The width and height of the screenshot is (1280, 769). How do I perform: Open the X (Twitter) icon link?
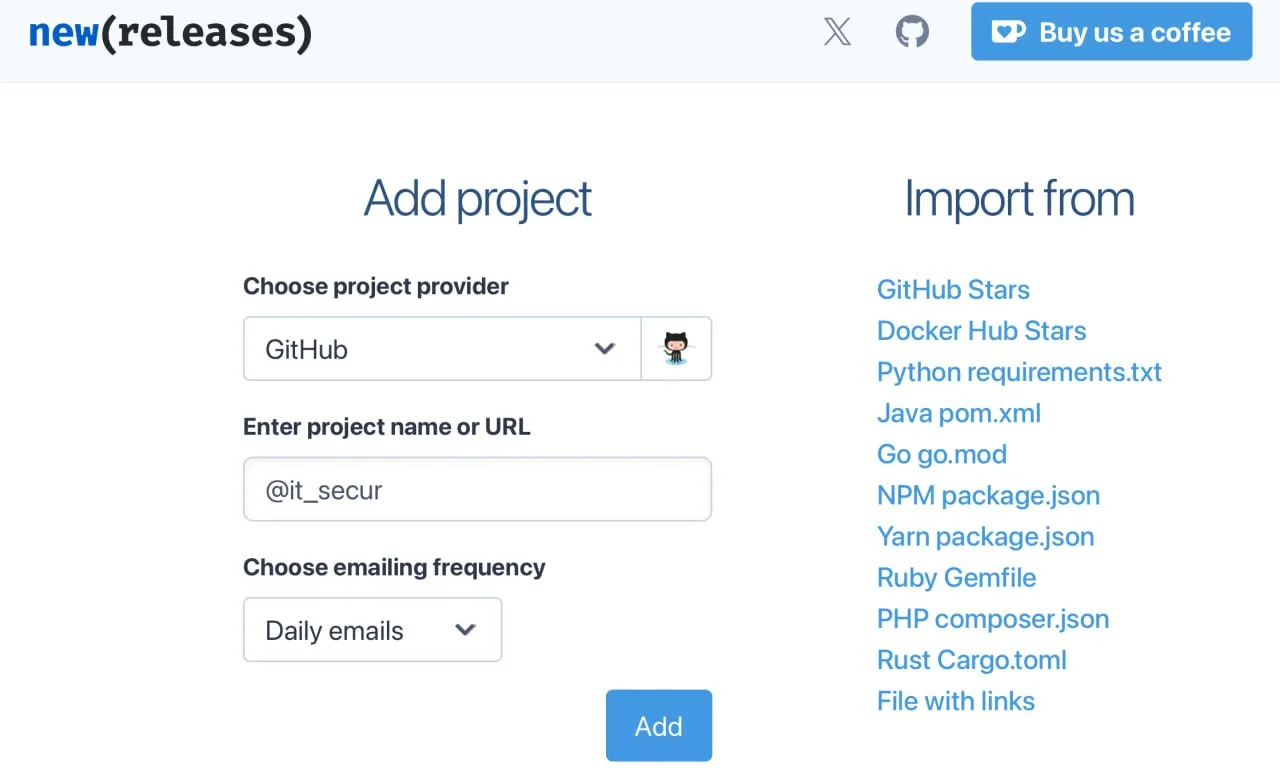pyautogui.click(x=837, y=32)
